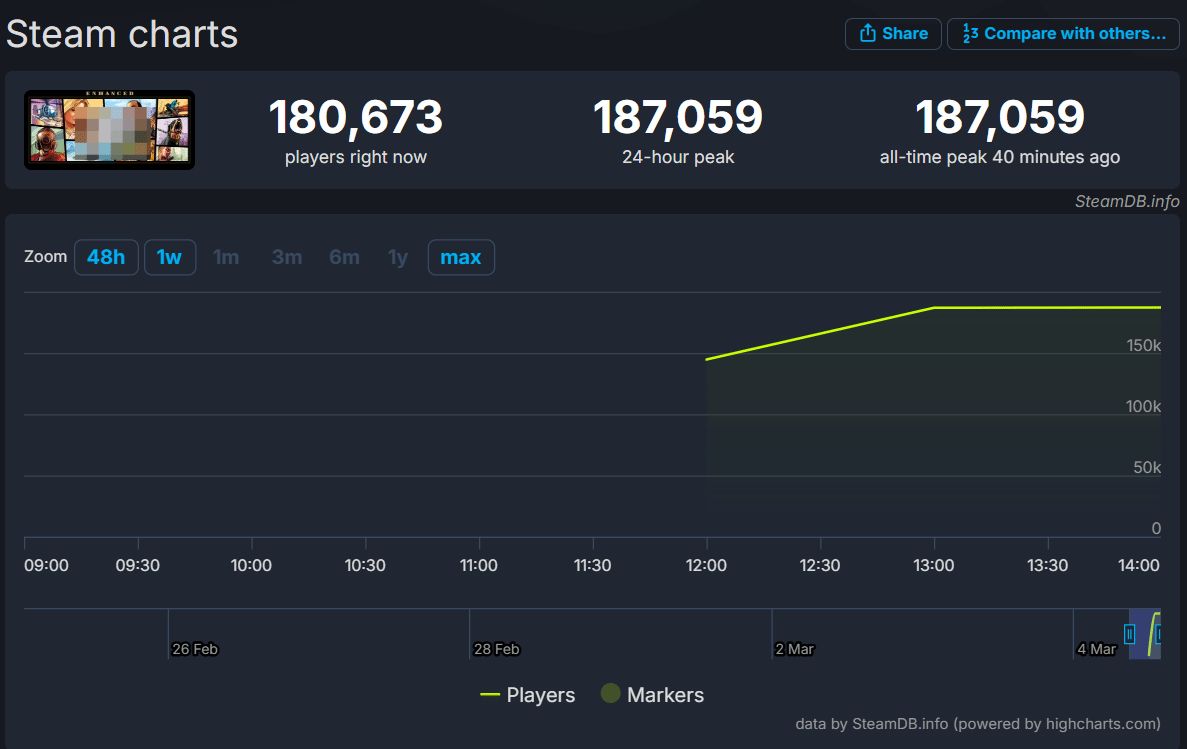This screenshot has width=1187, height=749.
Task: Select the 3m zoom option
Action: pyautogui.click(x=287, y=257)
